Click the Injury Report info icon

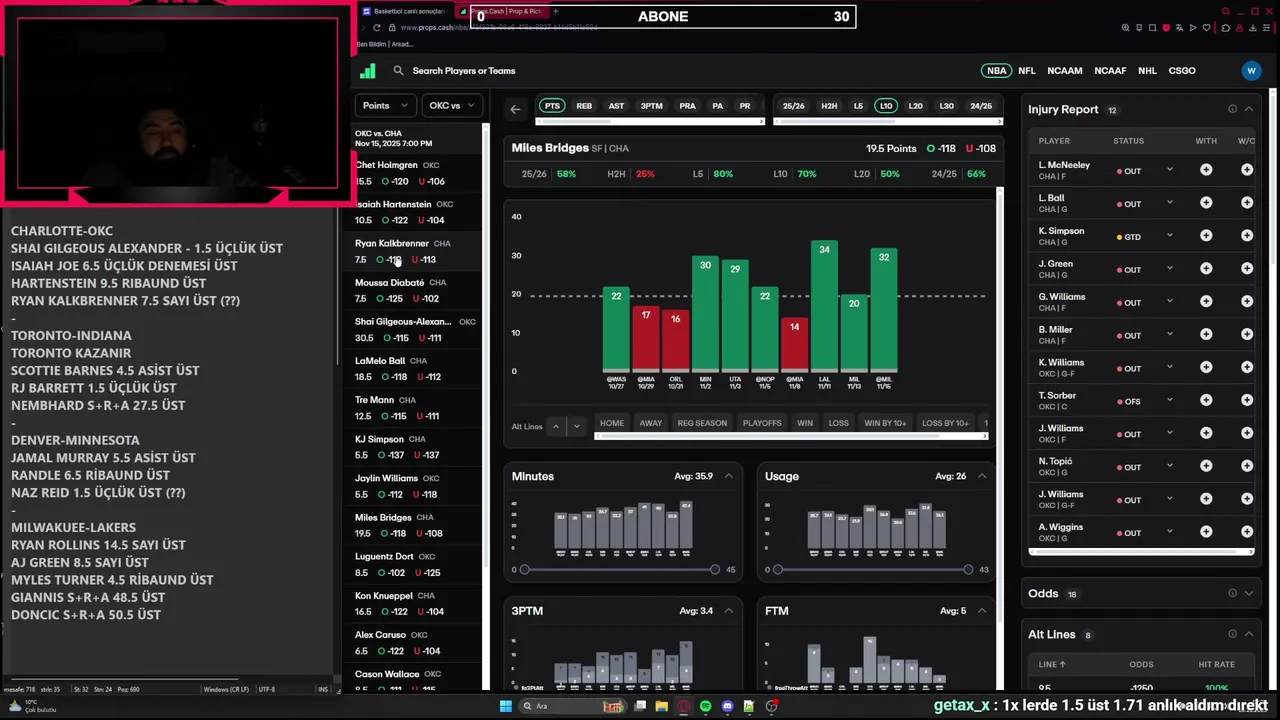(1232, 109)
